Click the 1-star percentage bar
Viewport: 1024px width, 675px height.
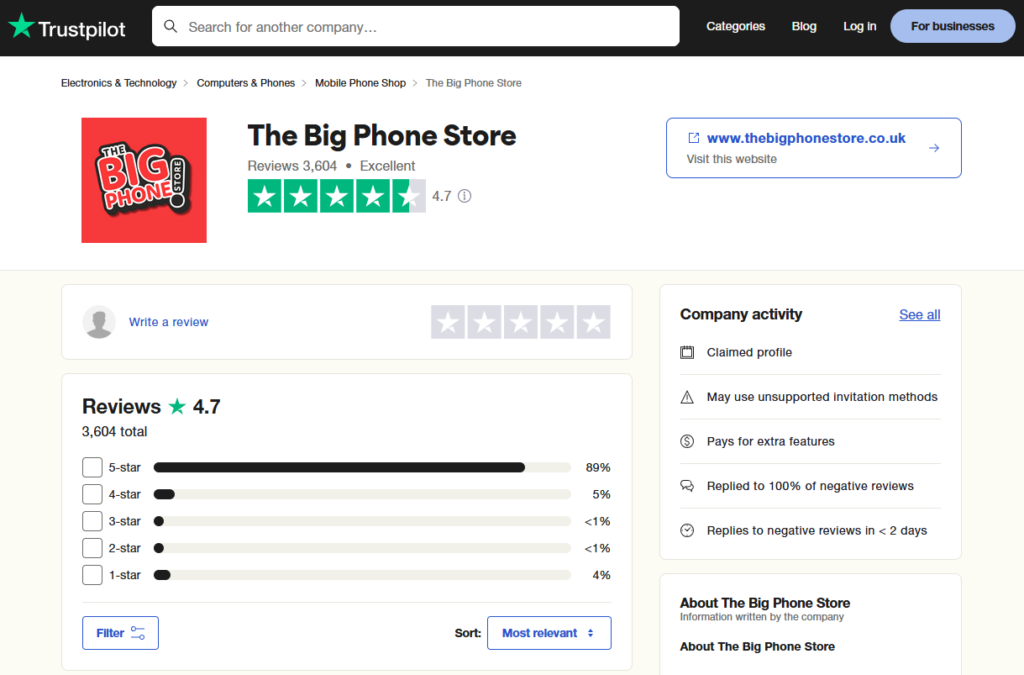[x=362, y=575]
